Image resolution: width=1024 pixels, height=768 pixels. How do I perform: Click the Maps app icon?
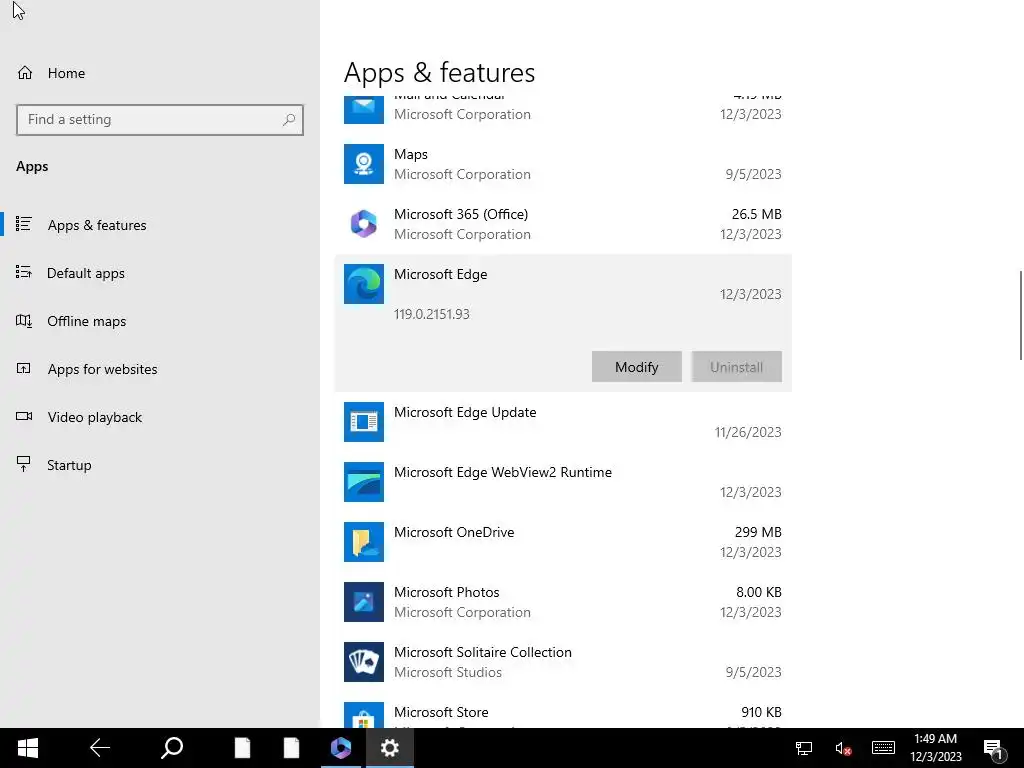click(364, 164)
